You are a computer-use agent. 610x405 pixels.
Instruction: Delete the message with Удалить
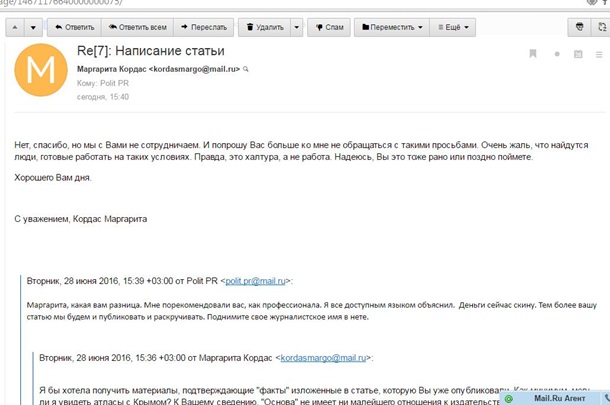[264, 28]
